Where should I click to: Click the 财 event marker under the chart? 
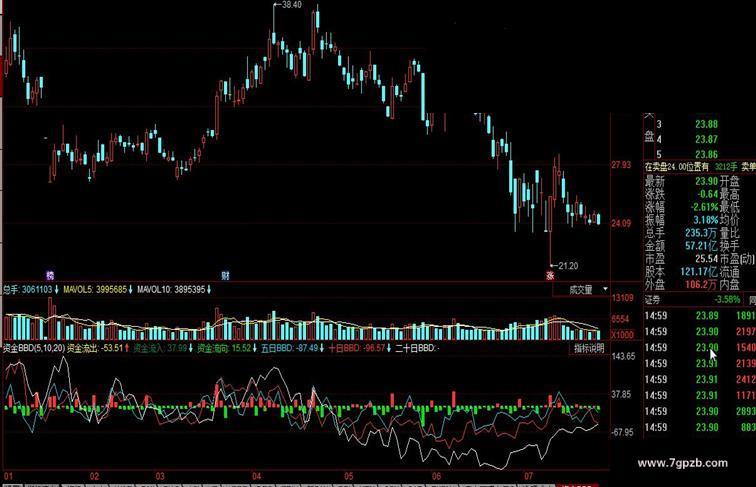pyautogui.click(x=225, y=275)
